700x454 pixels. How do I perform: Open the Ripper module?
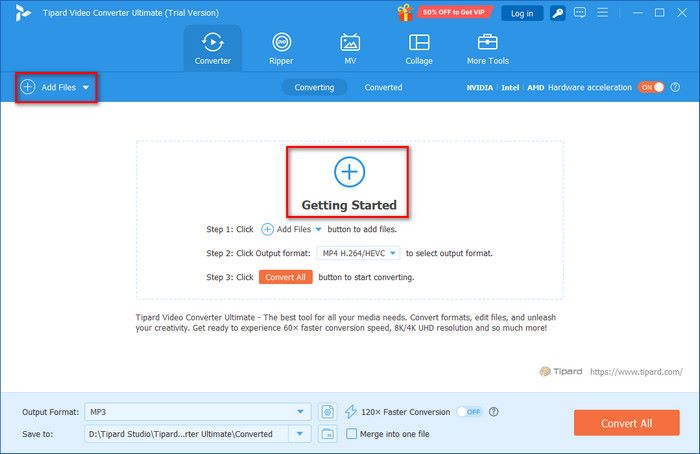click(x=281, y=49)
